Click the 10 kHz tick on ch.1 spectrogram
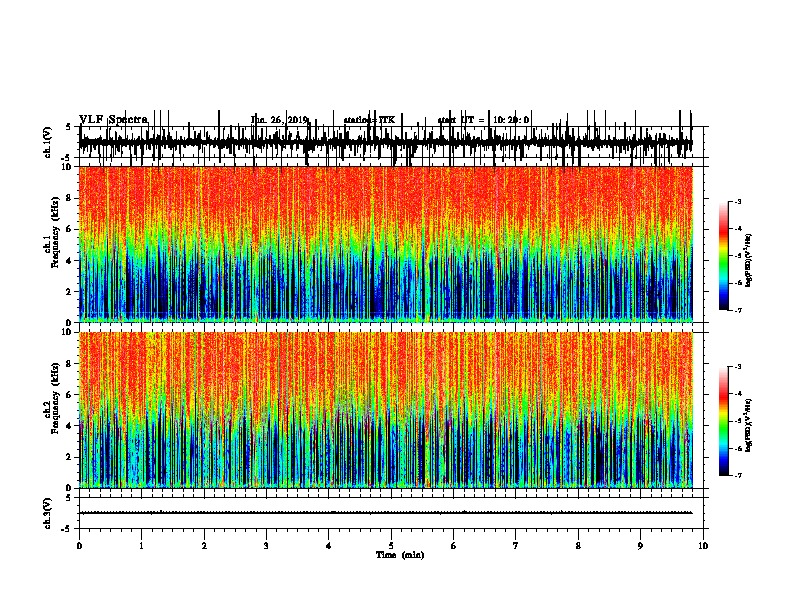This screenshot has height=612, width=792. click(67, 167)
